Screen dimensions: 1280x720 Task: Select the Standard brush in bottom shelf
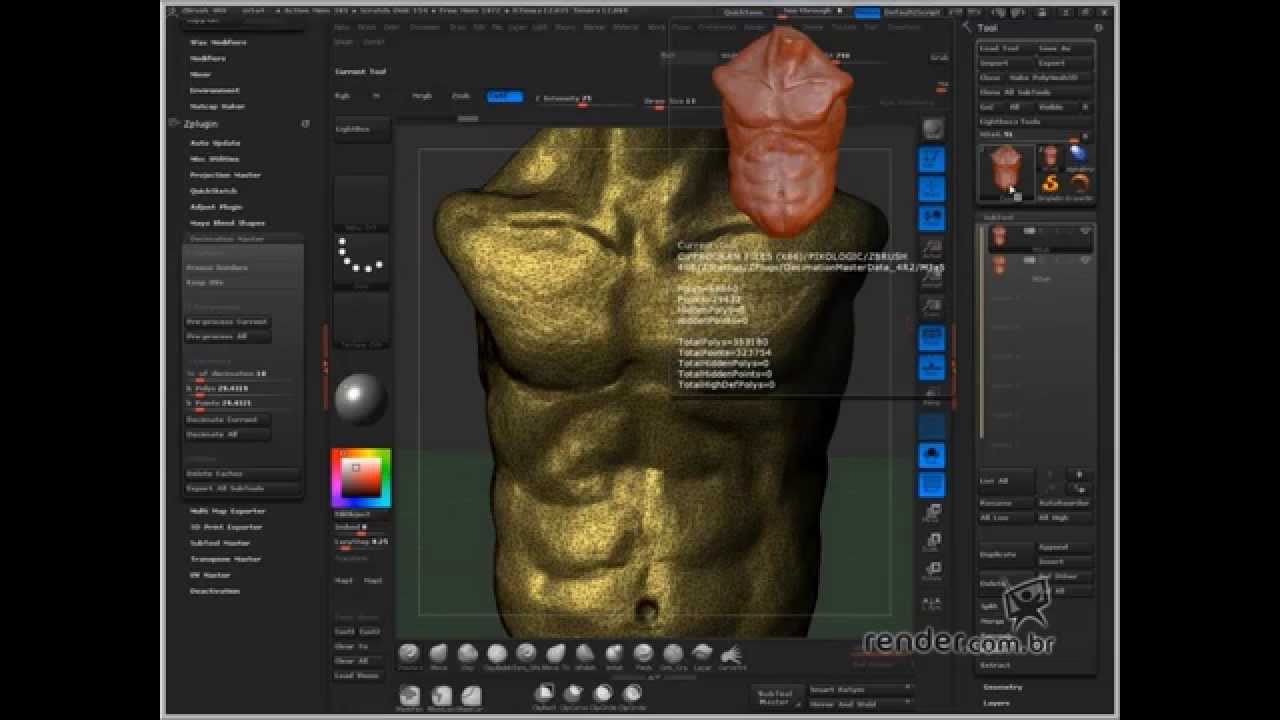coord(410,655)
